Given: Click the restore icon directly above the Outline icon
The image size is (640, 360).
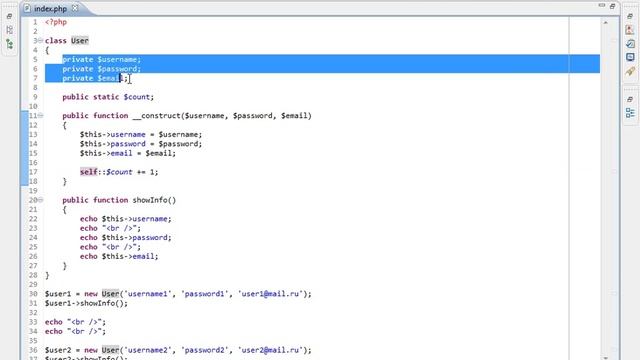Looking at the screenshot, I should (x=630, y=99).
